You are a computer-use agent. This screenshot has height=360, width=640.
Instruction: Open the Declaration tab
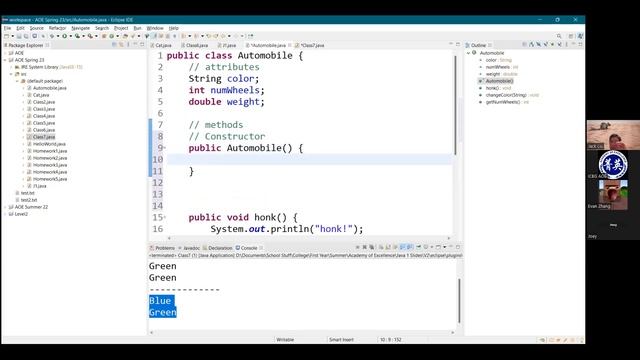[x=218, y=248]
